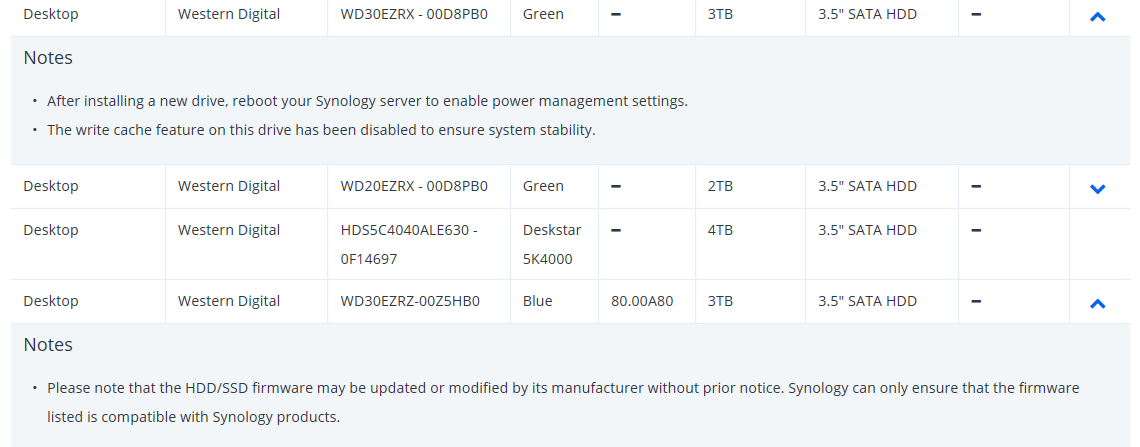Image resolution: width=1140 pixels, height=447 pixels.
Task: Collapse notes for WD30EZRZ-00Z5HB0 row
Action: click(x=1097, y=303)
